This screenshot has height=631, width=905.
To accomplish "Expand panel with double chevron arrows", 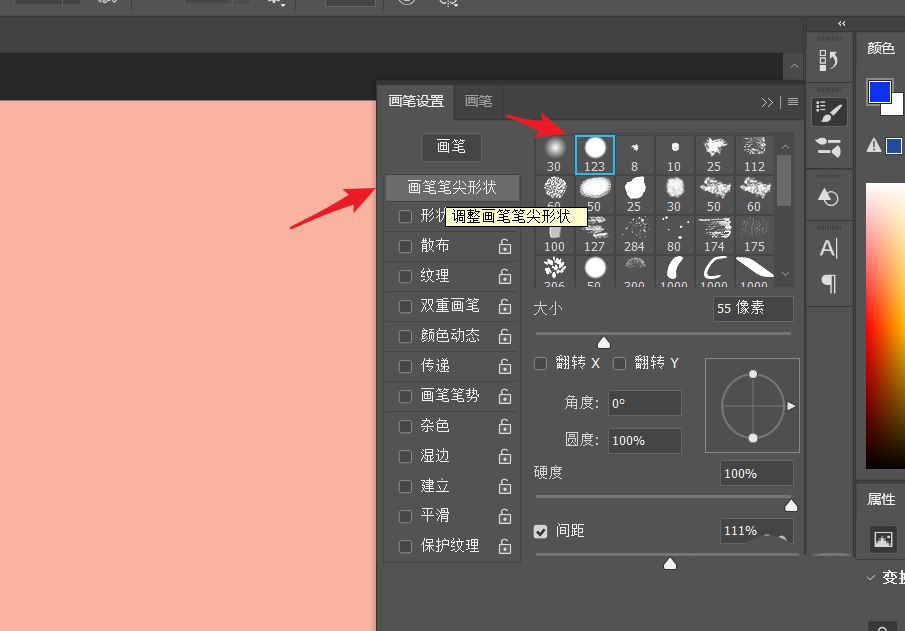I will 767,102.
